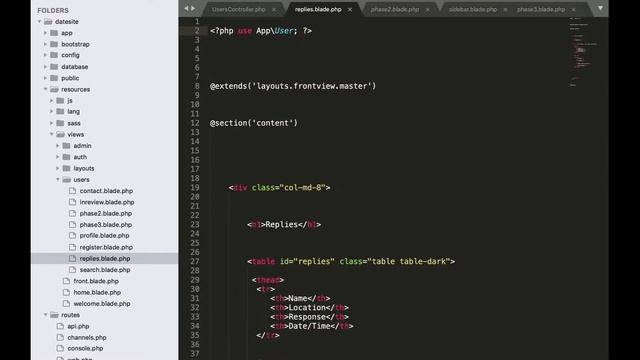Close the phase2.blade.php editor tab
Screen dimensions: 640x360
(x=427, y=9)
